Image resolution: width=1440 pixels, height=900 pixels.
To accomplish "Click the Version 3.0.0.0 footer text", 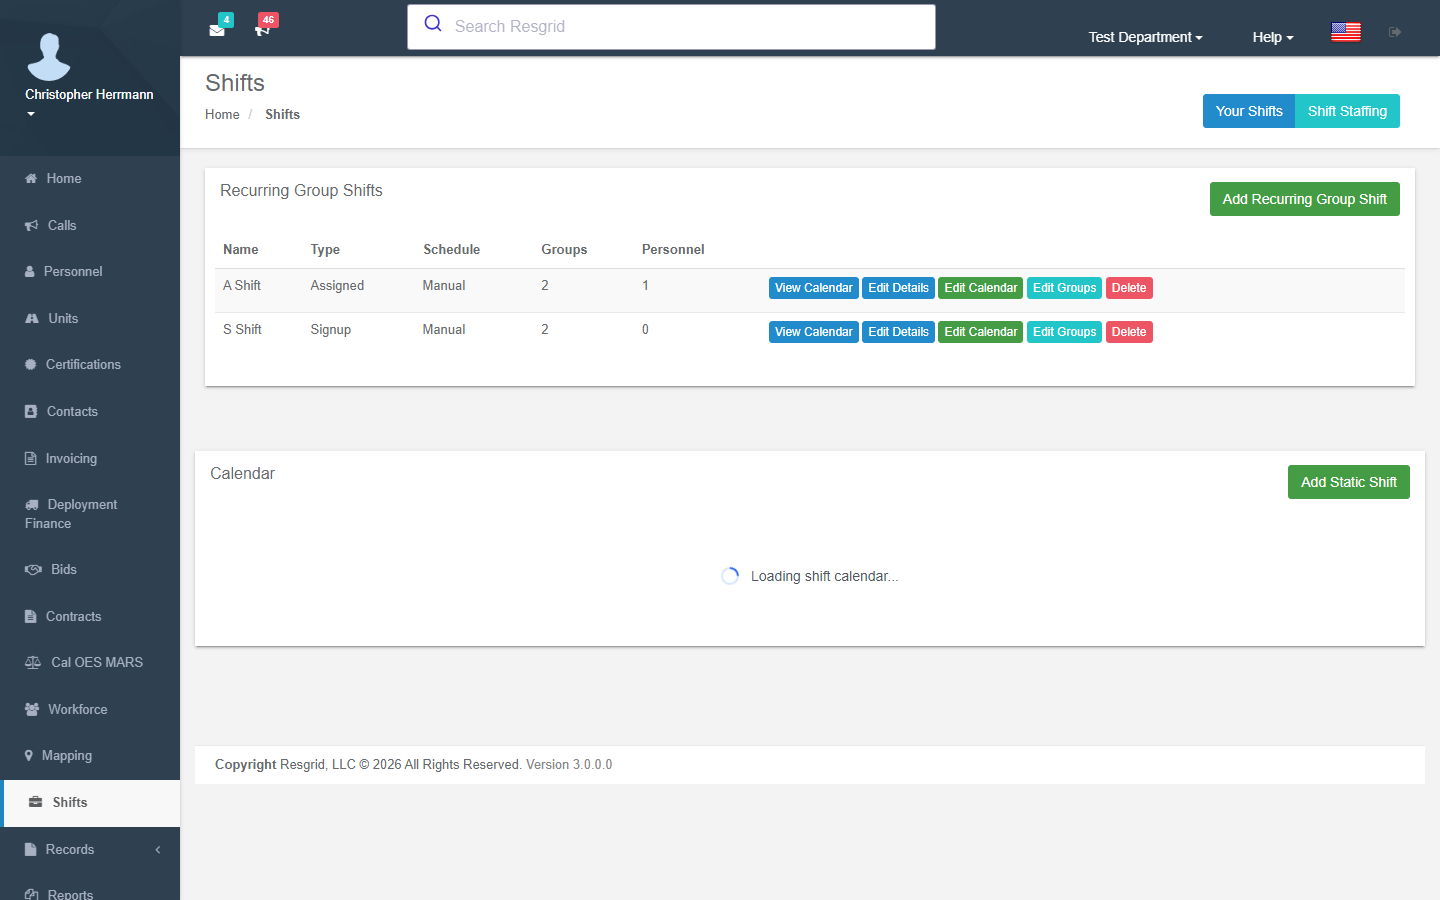I will point(569,764).
